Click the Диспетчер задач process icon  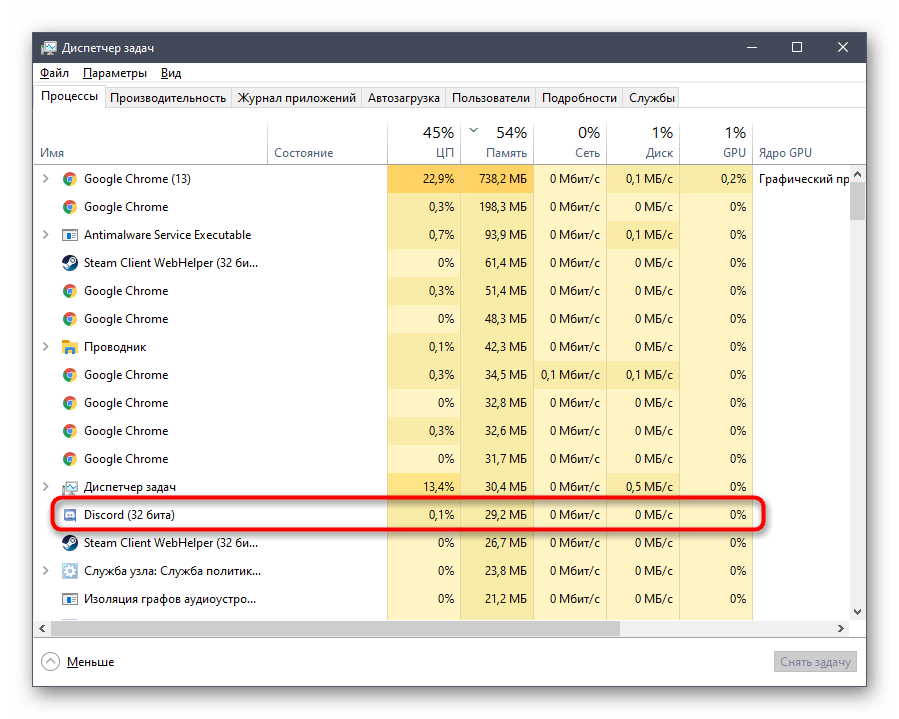click(x=70, y=487)
